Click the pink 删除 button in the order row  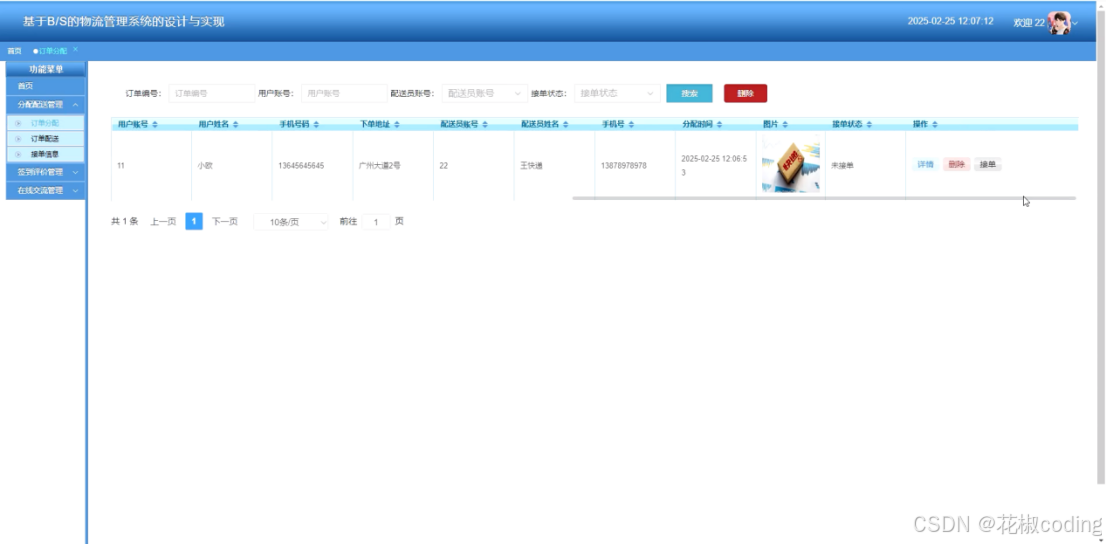click(956, 164)
